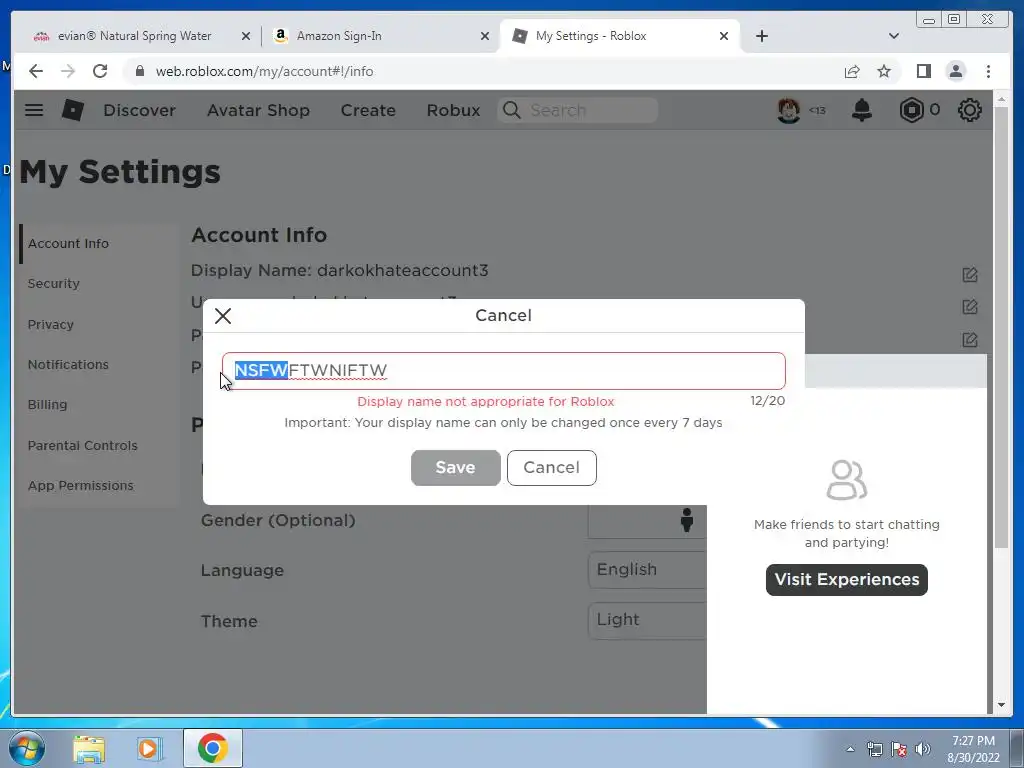Open a new browser tab
1024x768 pixels.
point(761,36)
